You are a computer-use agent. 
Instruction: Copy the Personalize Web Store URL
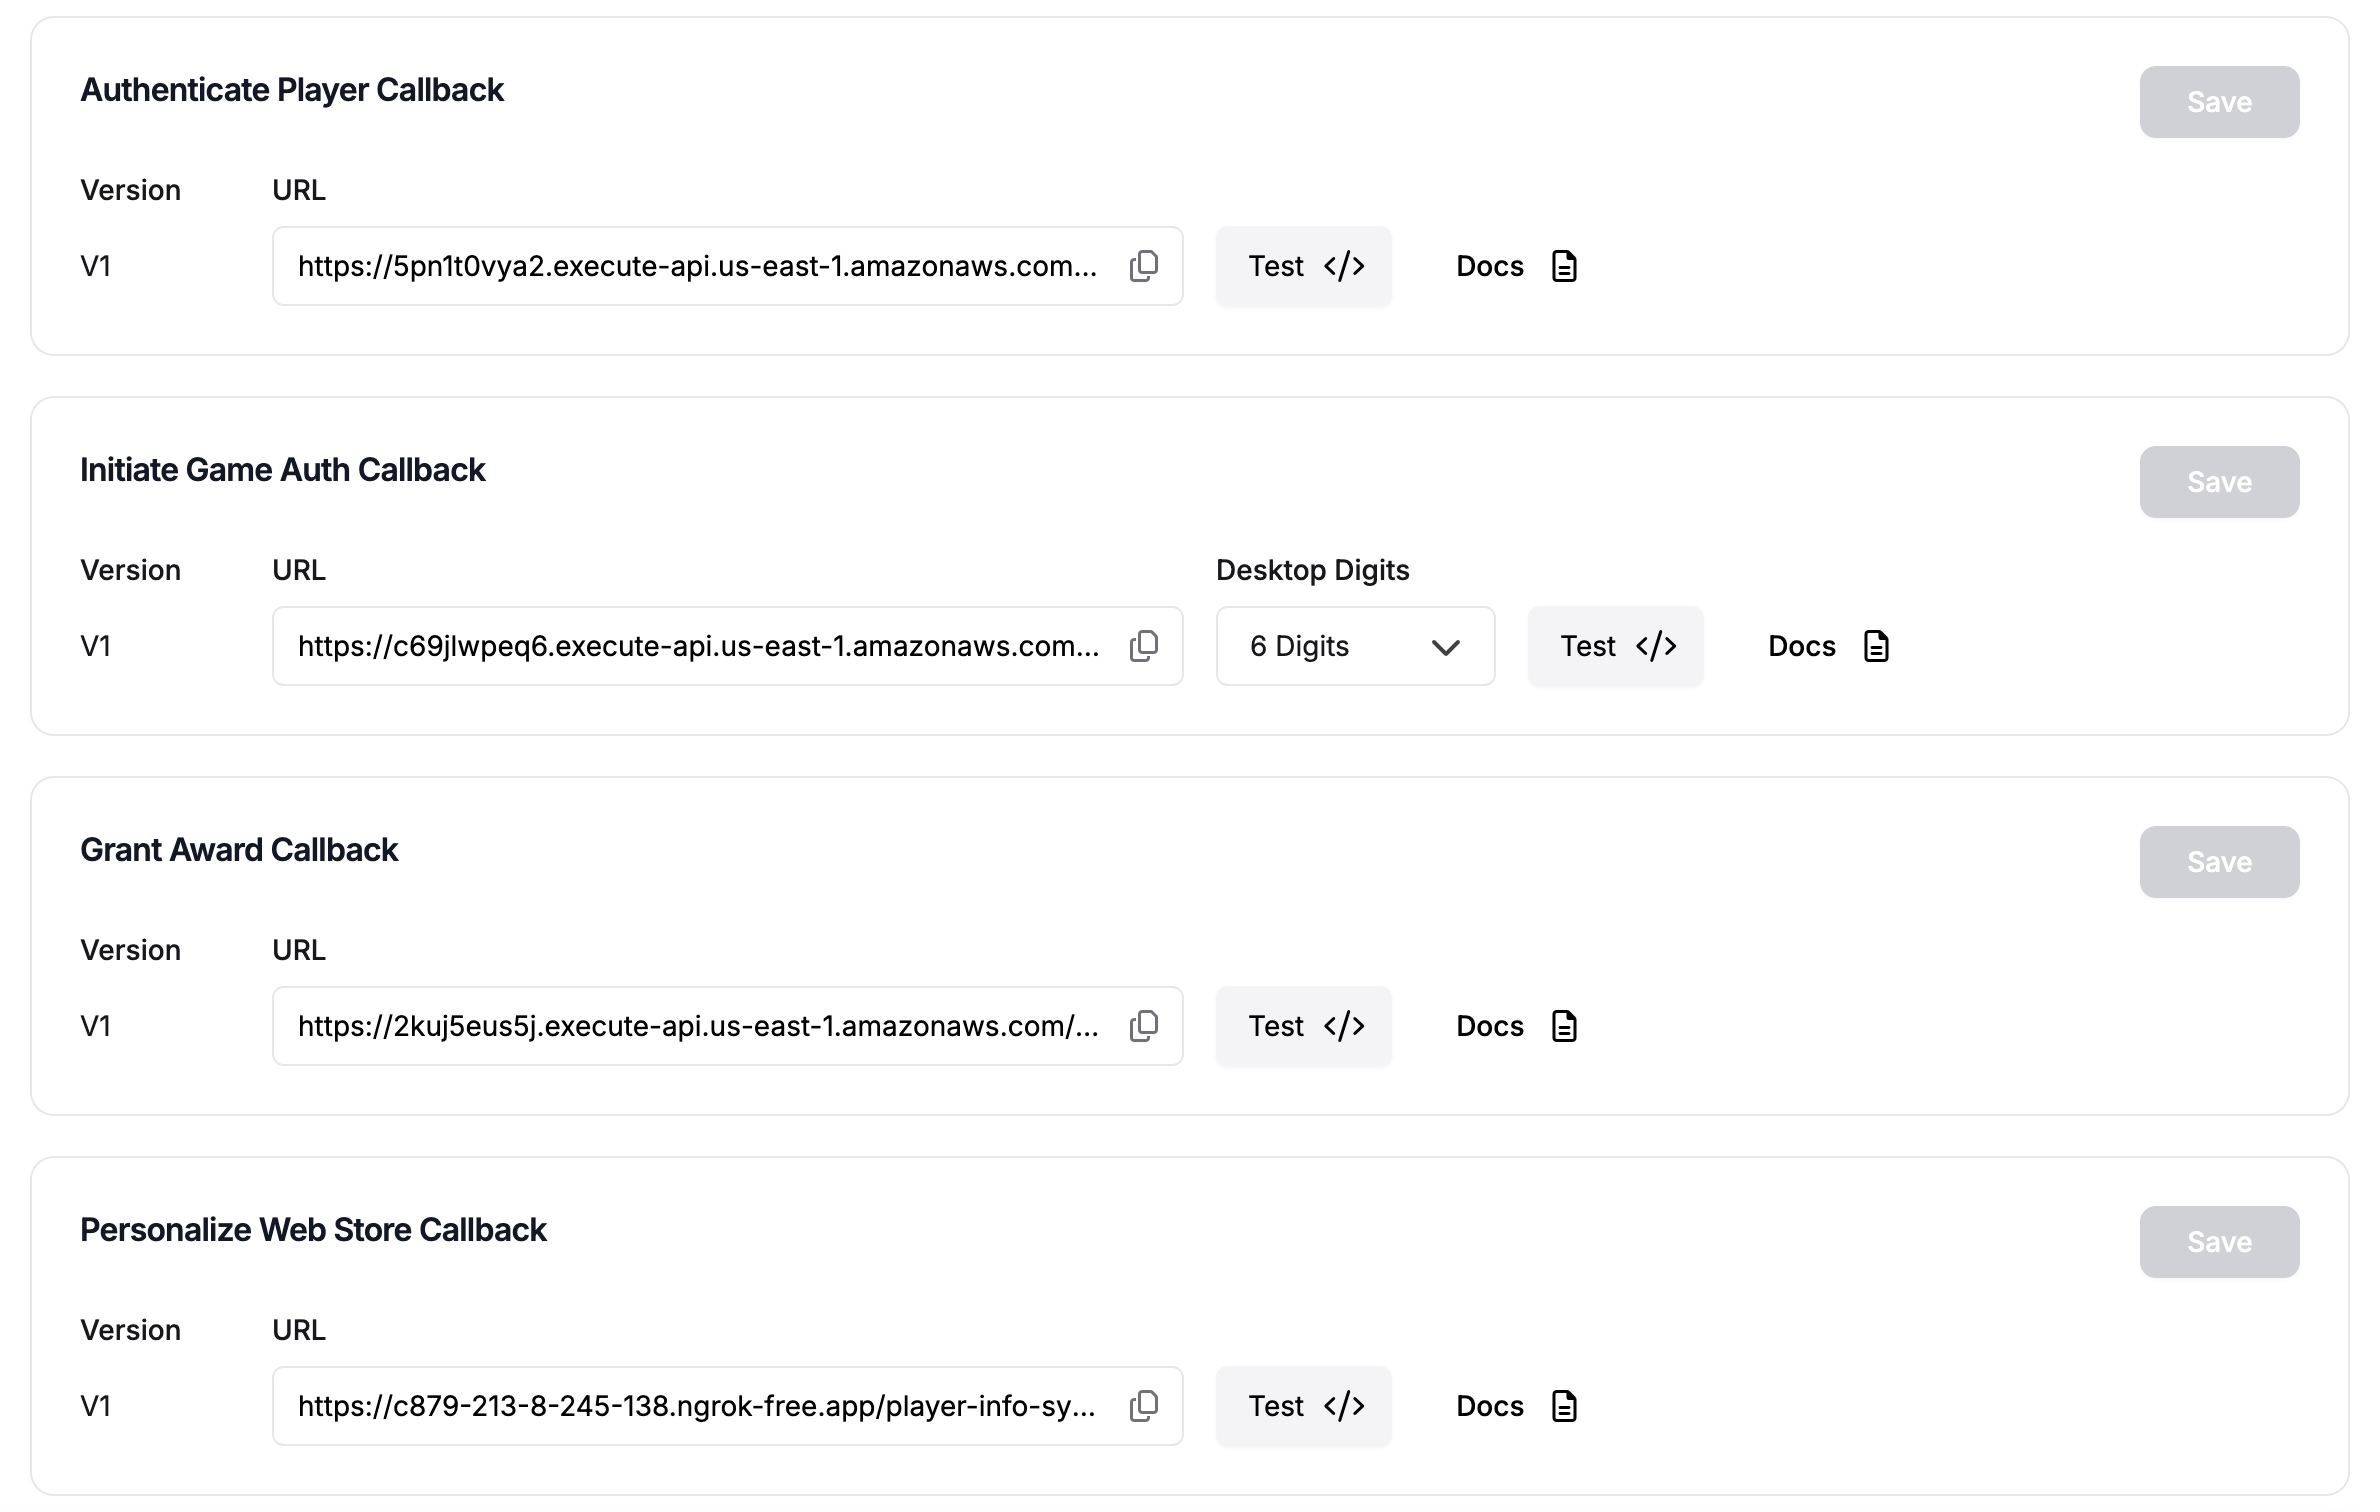[x=1144, y=1406]
